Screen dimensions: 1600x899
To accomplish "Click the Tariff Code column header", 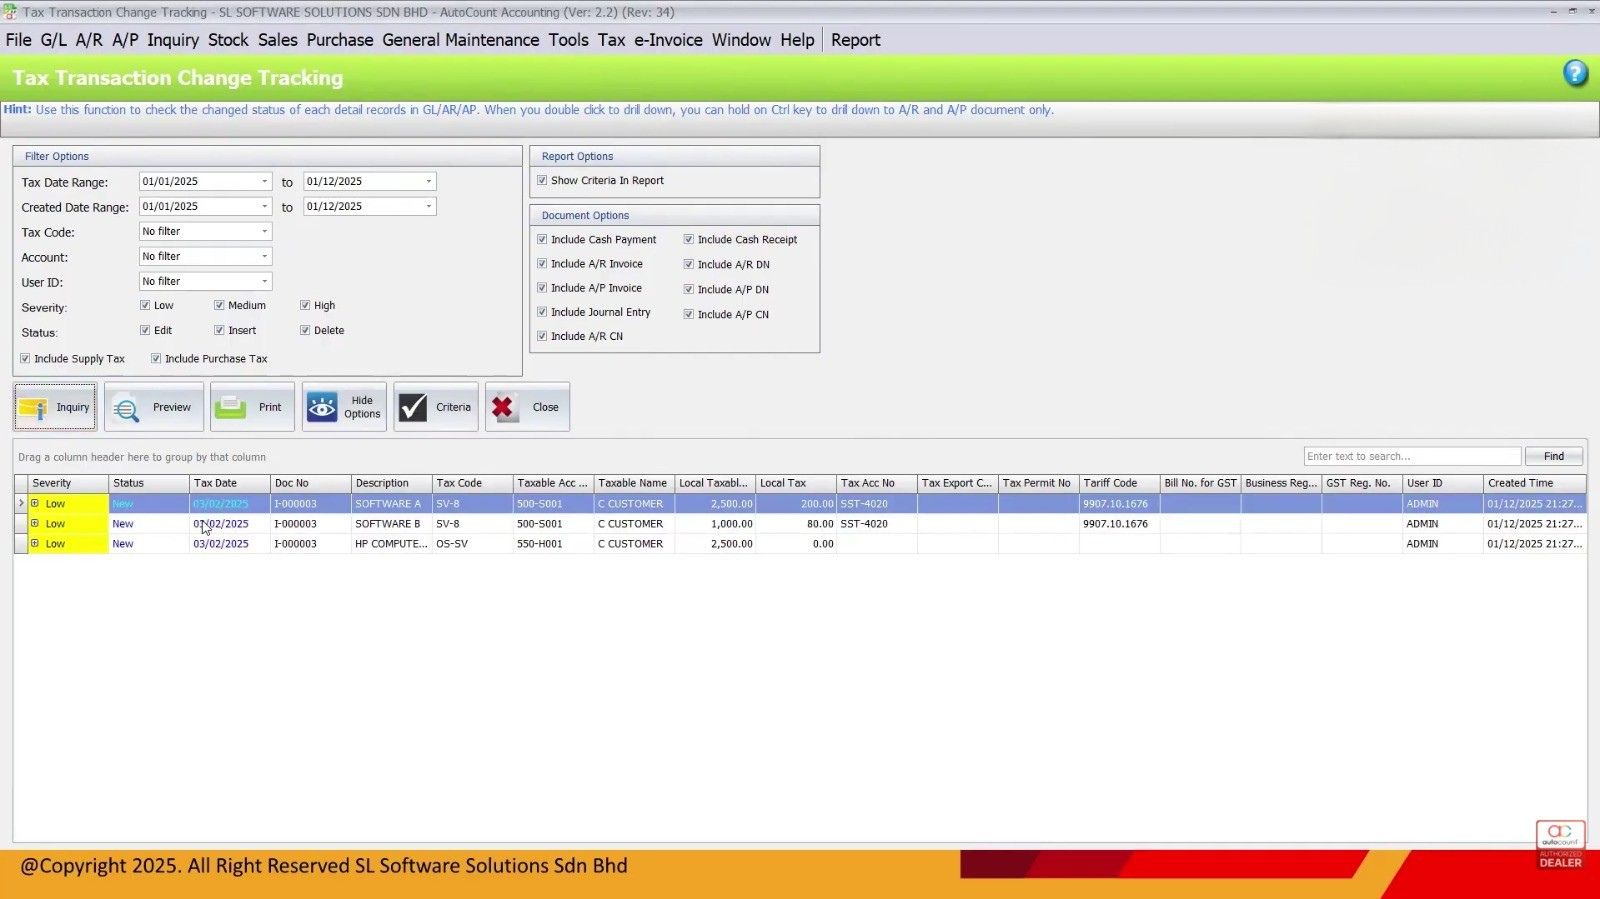I will tap(1119, 483).
